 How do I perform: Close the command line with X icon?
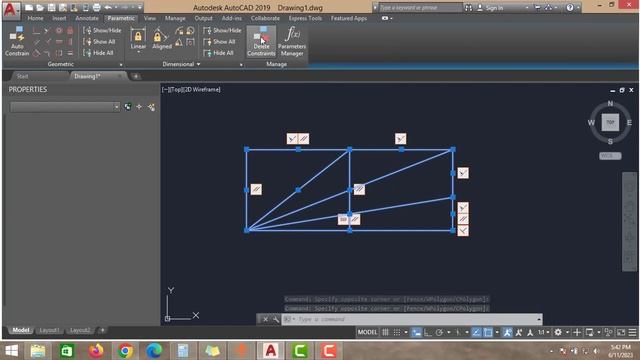pos(265,319)
